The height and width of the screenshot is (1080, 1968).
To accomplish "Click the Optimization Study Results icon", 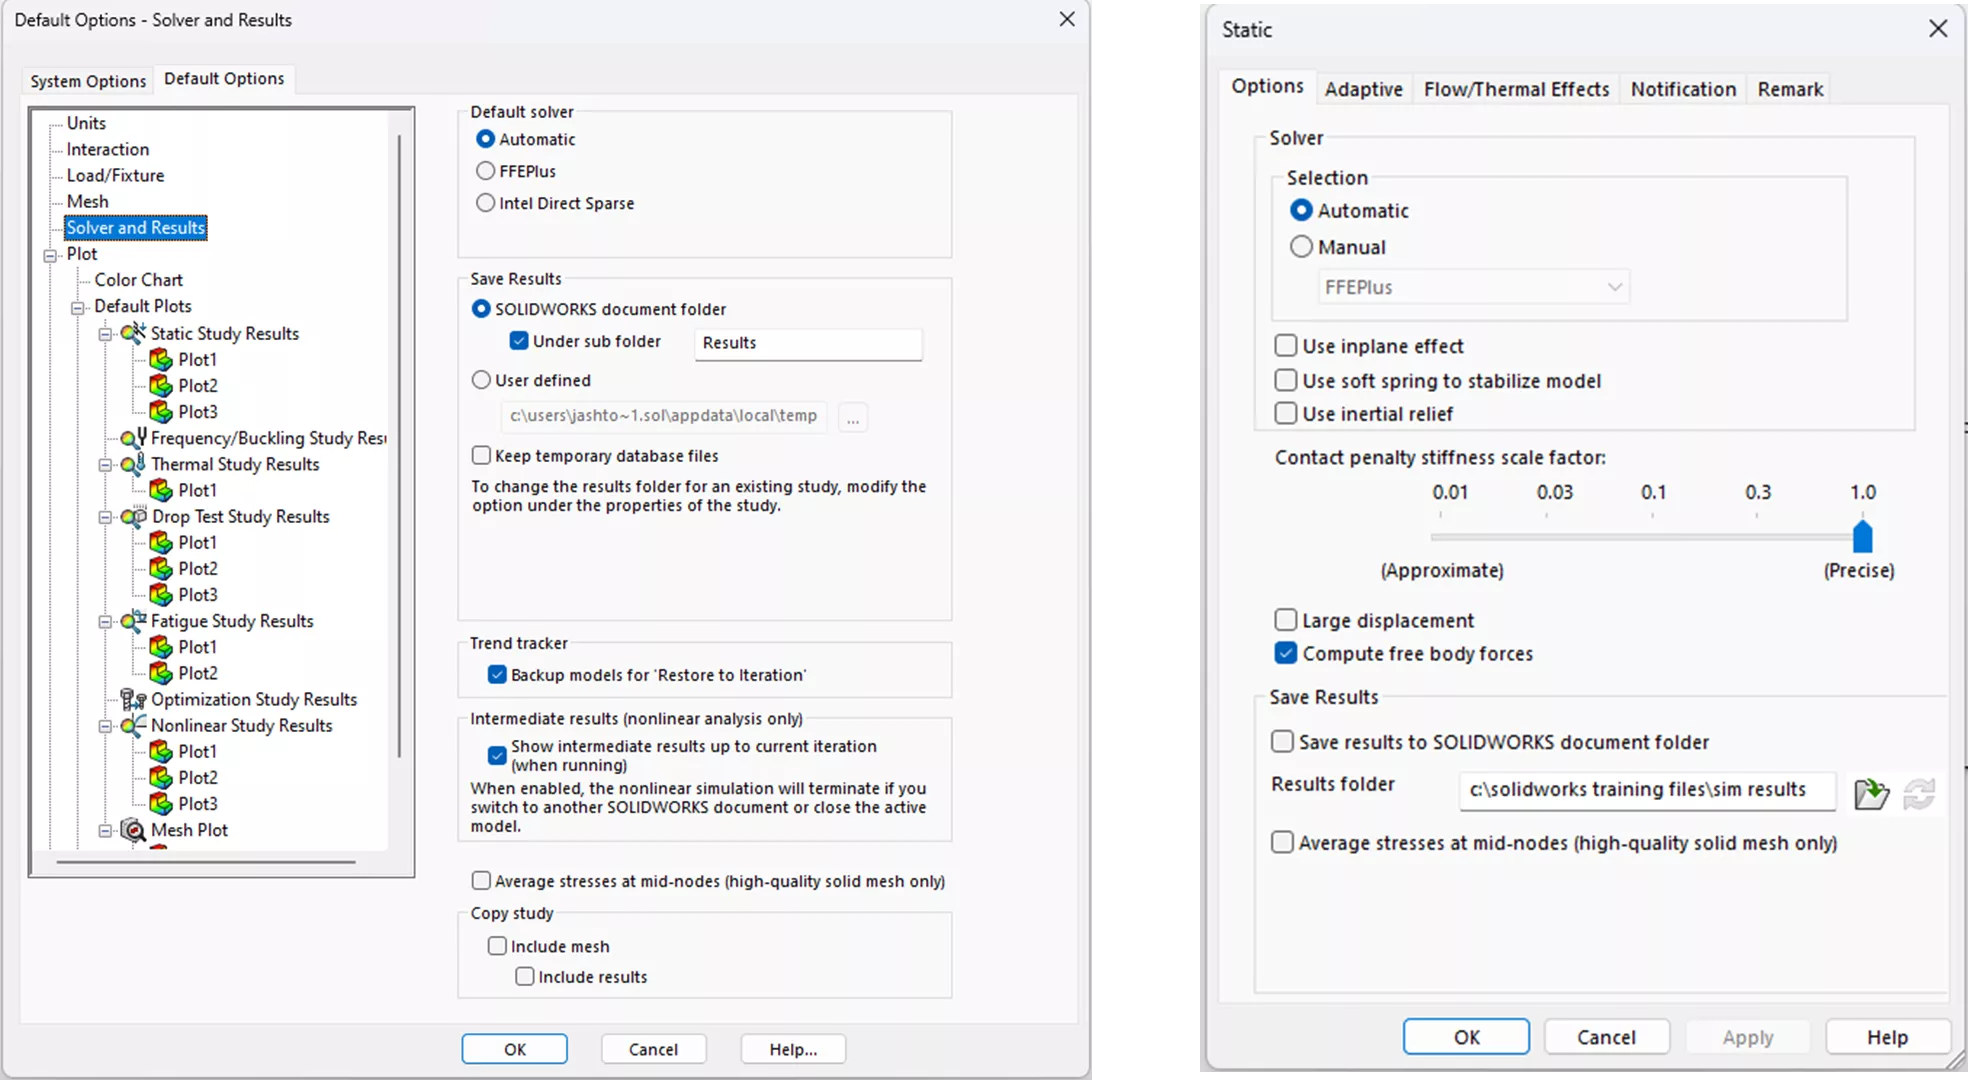I will [133, 699].
